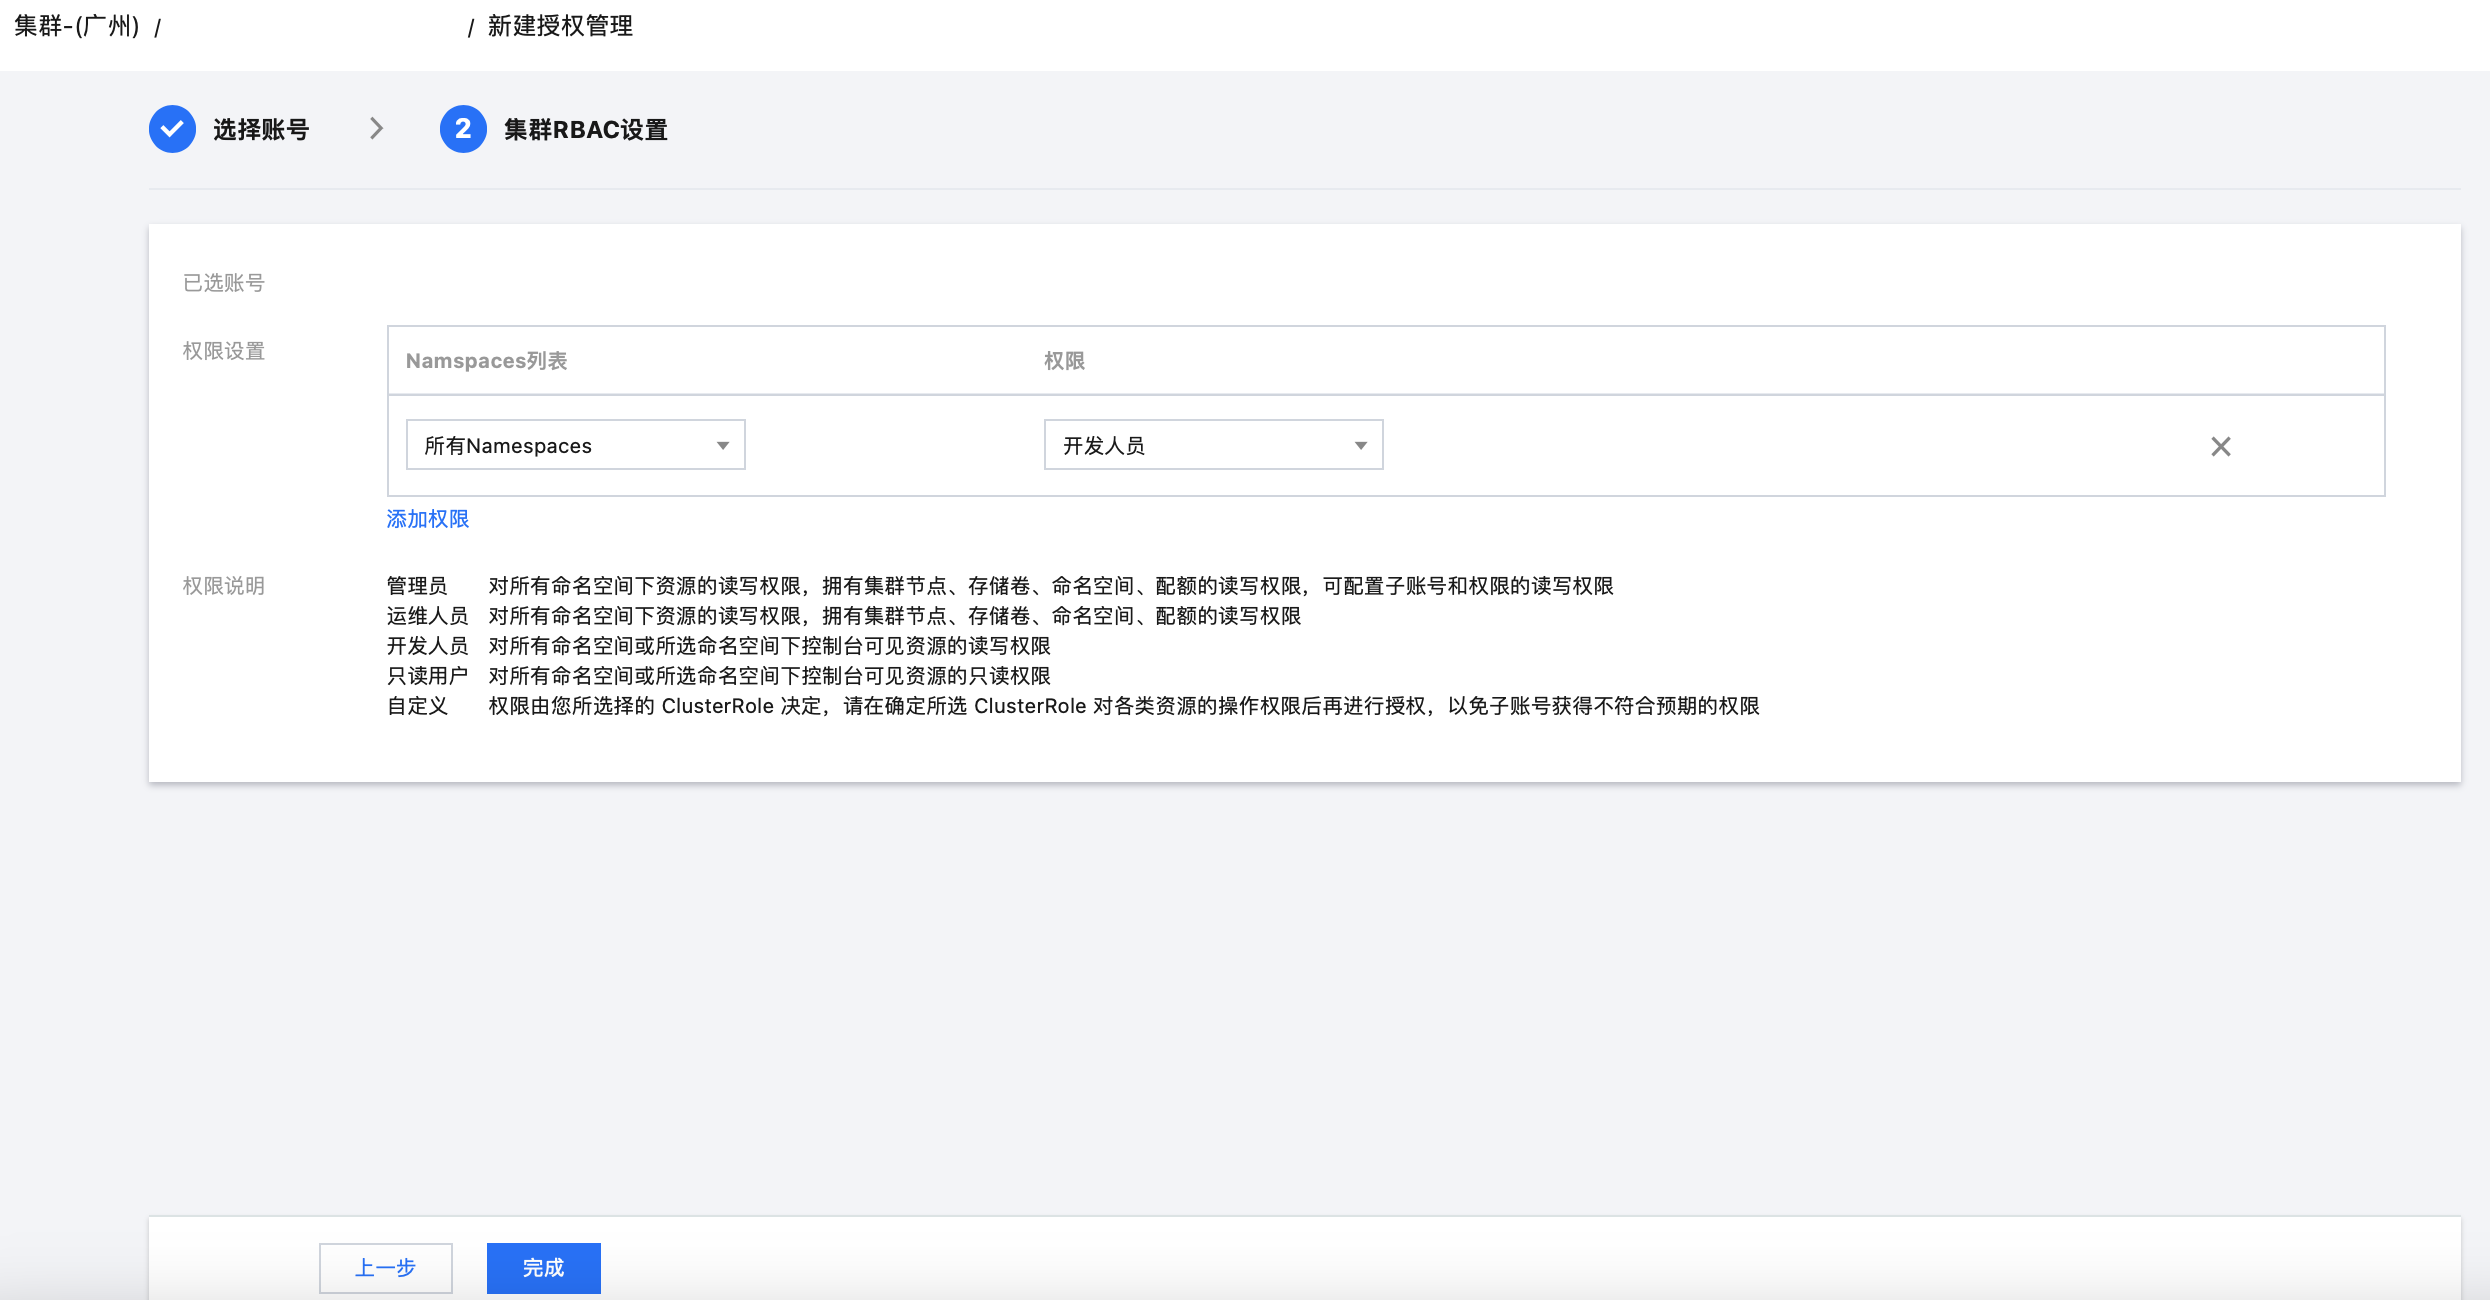Go to 集群-(广州) breadcrumb
This screenshot has width=2490, height=1300.
point(76,26)
